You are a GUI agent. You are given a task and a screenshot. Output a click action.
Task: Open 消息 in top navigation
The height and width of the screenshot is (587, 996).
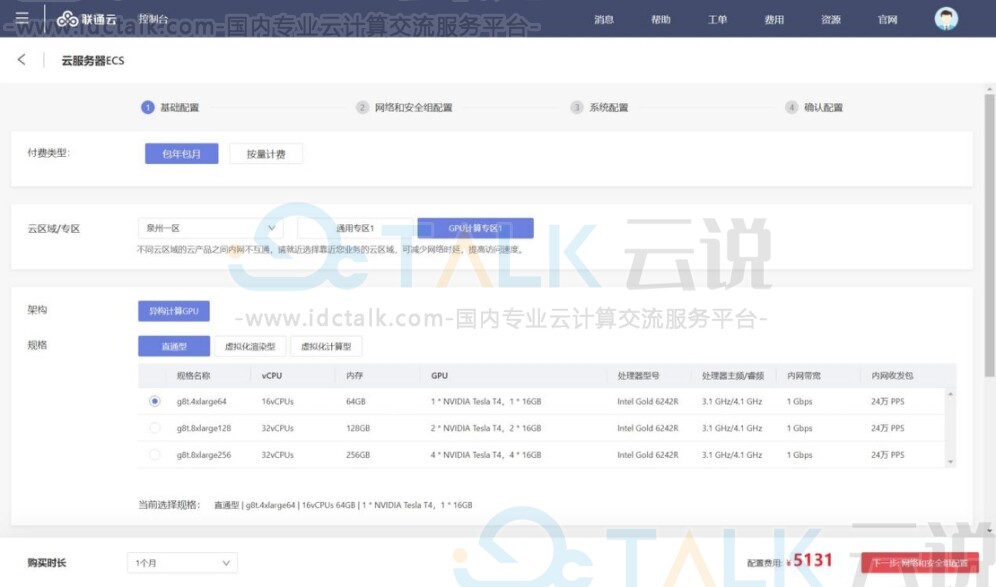(x=604, y=20)
